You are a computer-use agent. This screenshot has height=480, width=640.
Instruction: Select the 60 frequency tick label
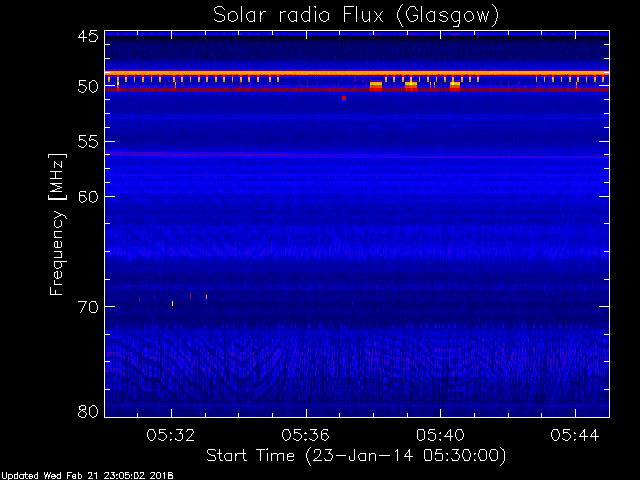[88, 197]
